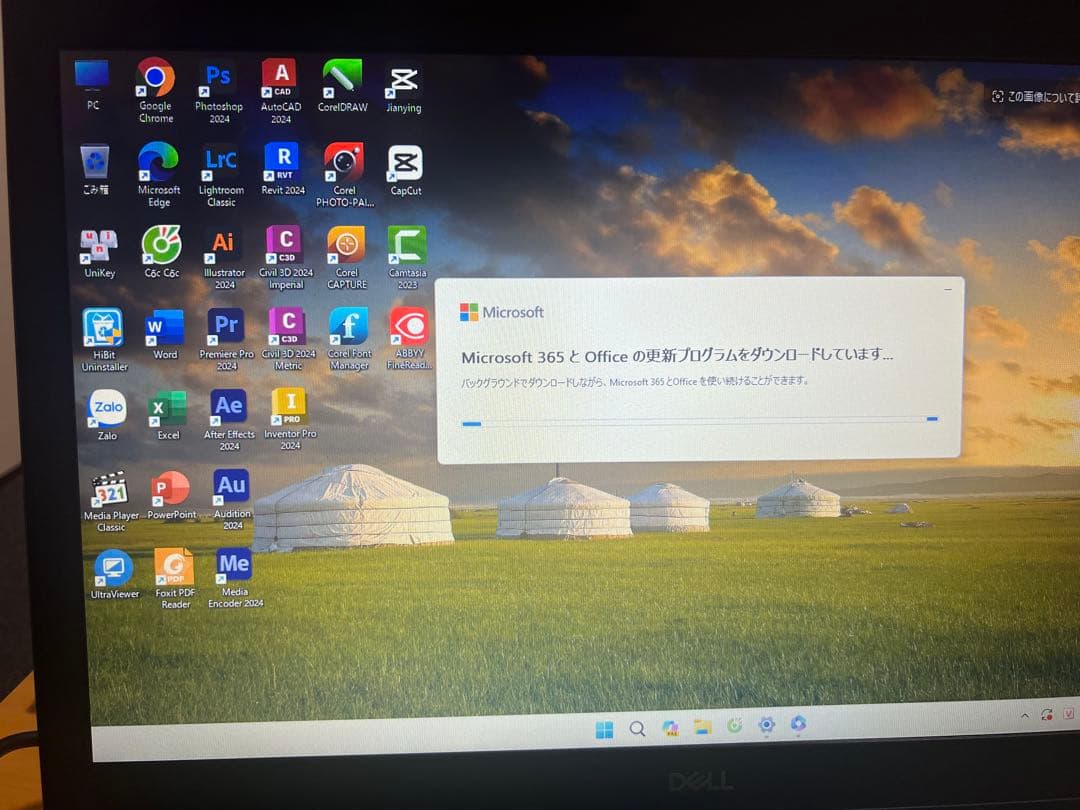Expand the hidden system tray icons

(1024, 716)
